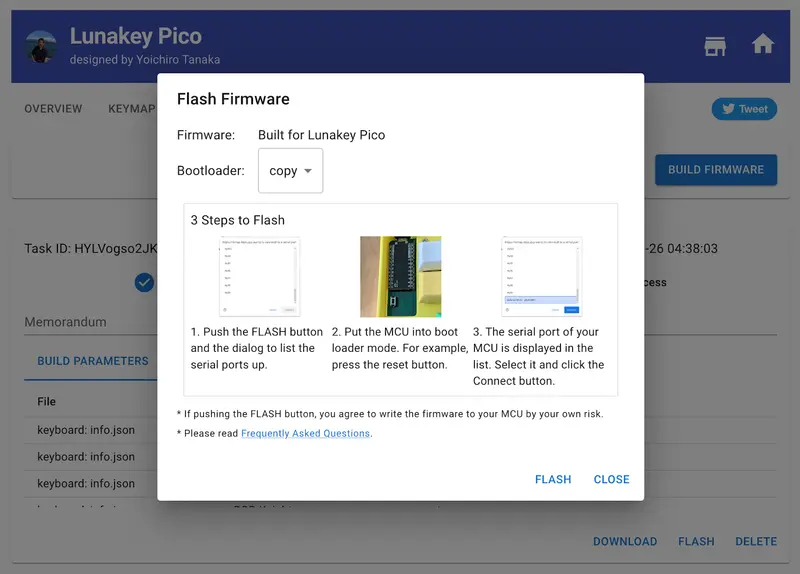This screenshot has height=574, width=800.
Task: Click the Twitter bird Tweet button
Action: coord(744,109)
